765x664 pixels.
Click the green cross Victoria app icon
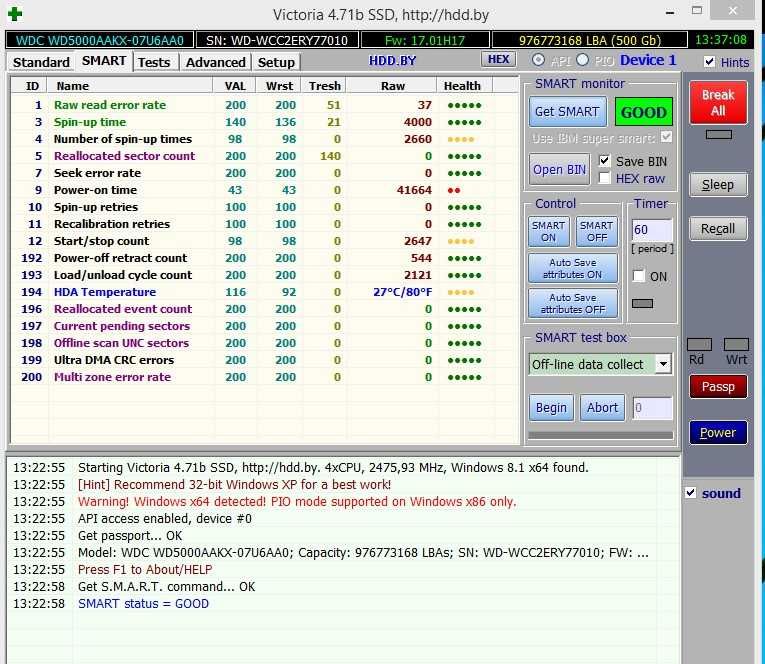pyautogui.click(x=15, y=14)
